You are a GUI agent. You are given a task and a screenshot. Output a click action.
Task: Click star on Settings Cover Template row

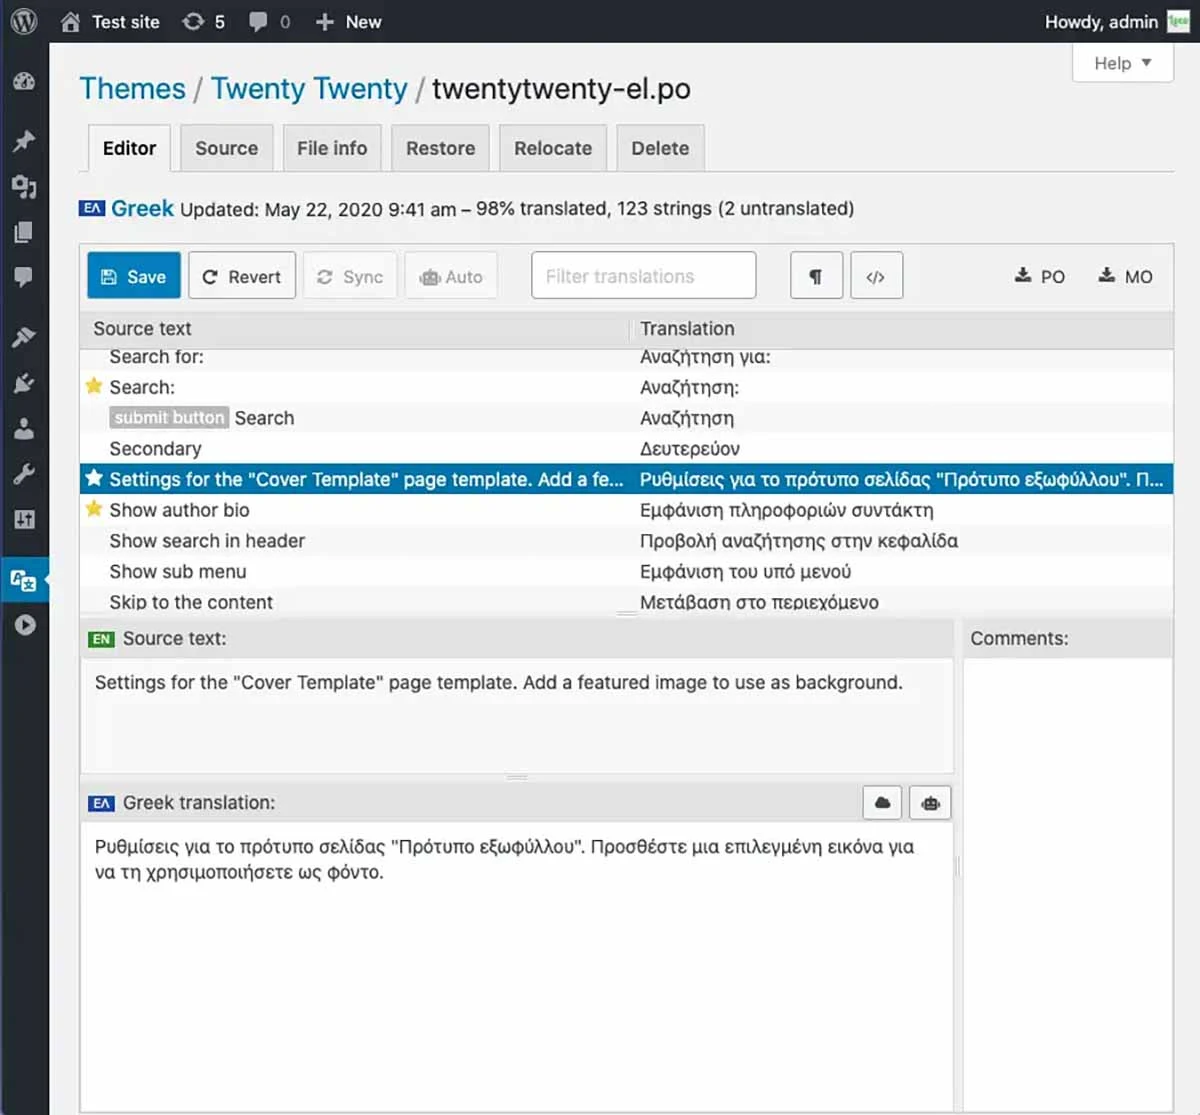[94, 478]
